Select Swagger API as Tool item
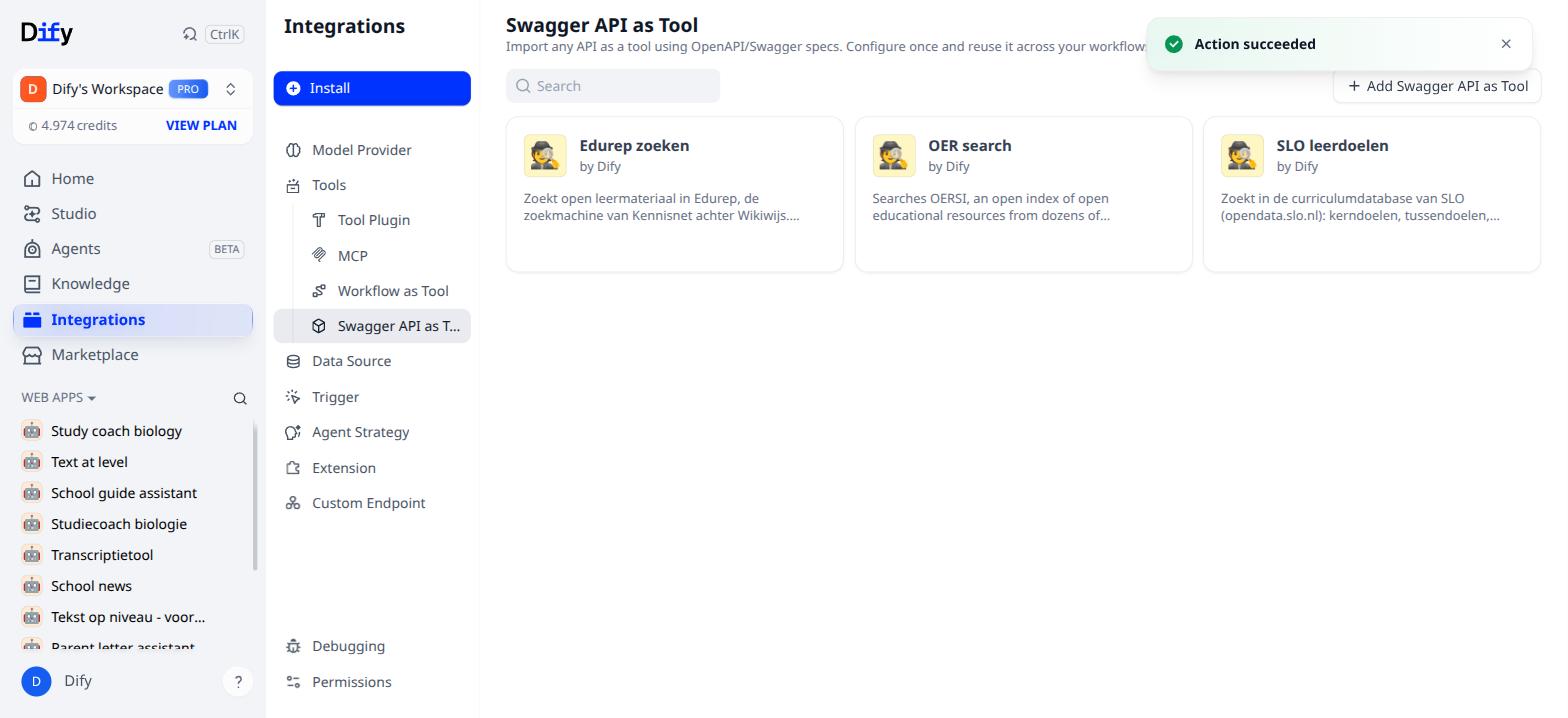Screen dimensions: 1568x718 tap(372, 326)
